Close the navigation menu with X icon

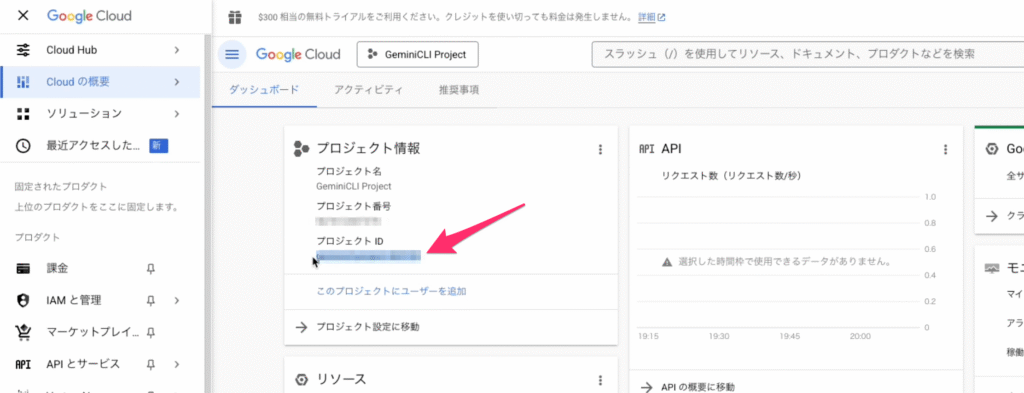tap(23, 16)
